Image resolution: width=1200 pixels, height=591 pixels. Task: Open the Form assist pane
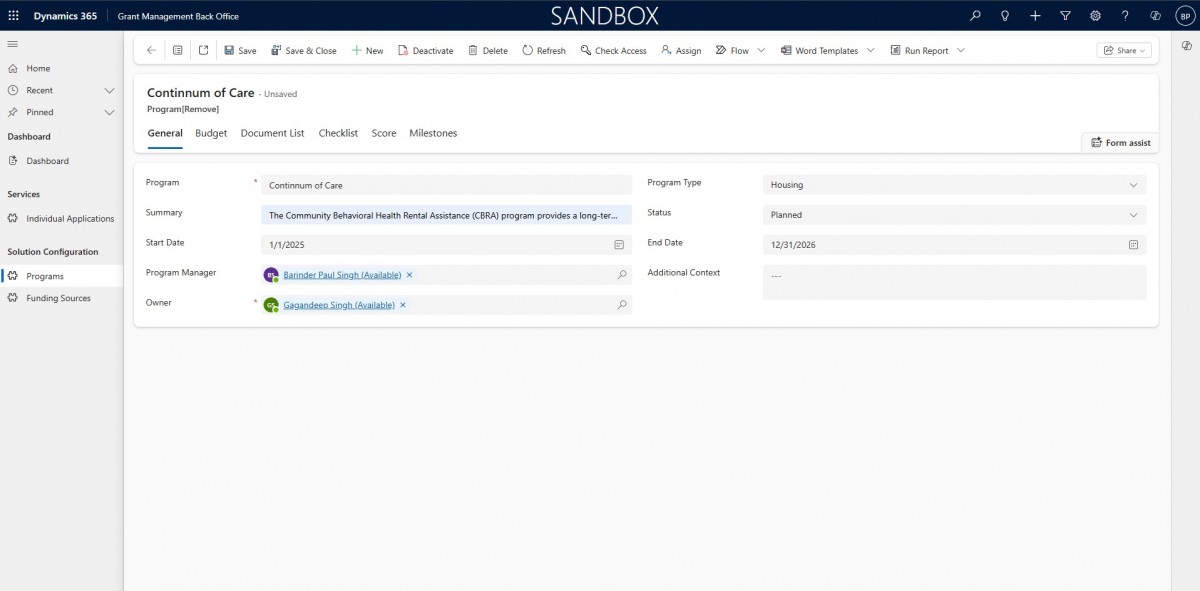pyautogui.click(x=1120, y=143)
